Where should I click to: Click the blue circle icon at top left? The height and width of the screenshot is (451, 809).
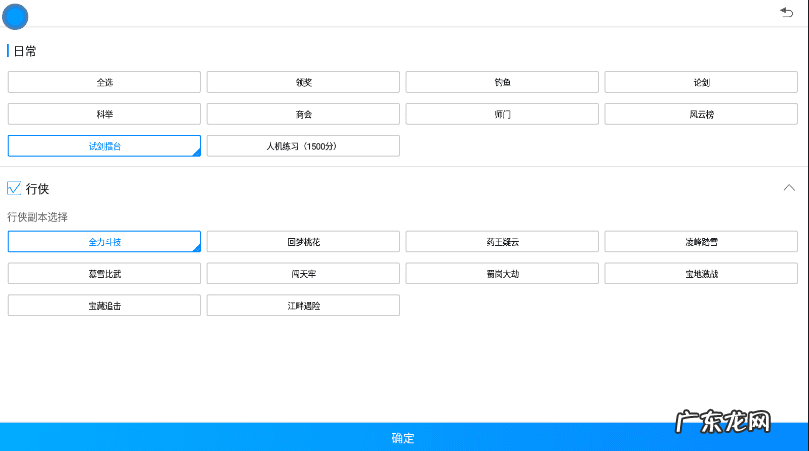point(16,16)
